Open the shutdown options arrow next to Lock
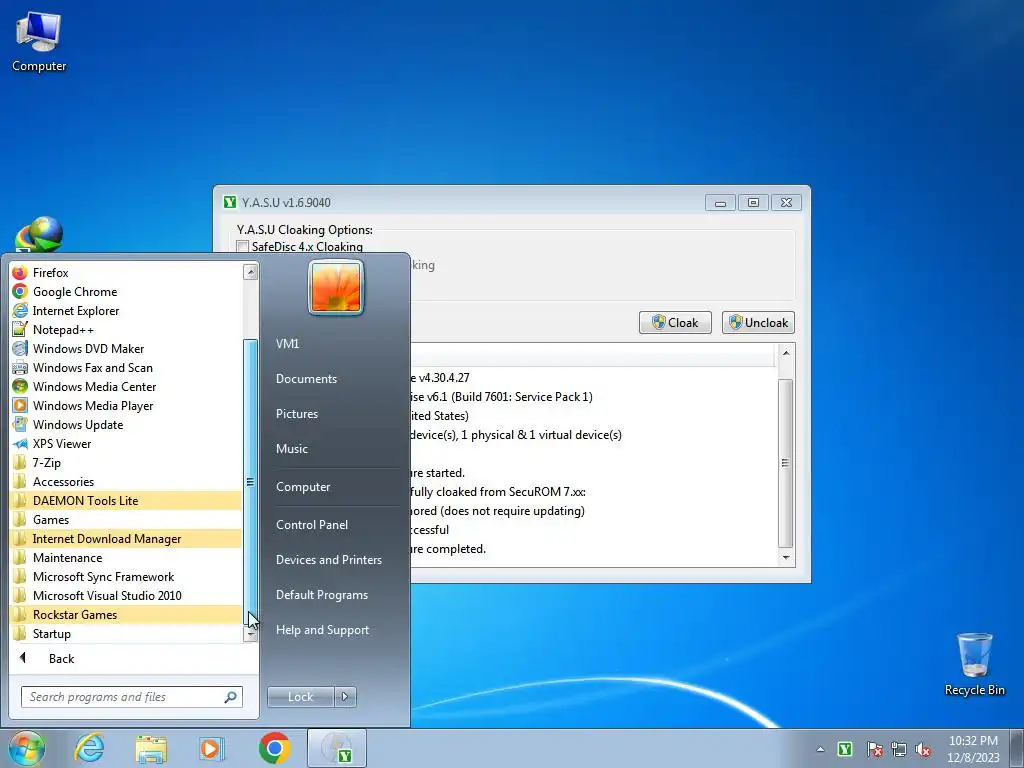This screenshot has height=768, width=1024. click(x=345, y=697)
